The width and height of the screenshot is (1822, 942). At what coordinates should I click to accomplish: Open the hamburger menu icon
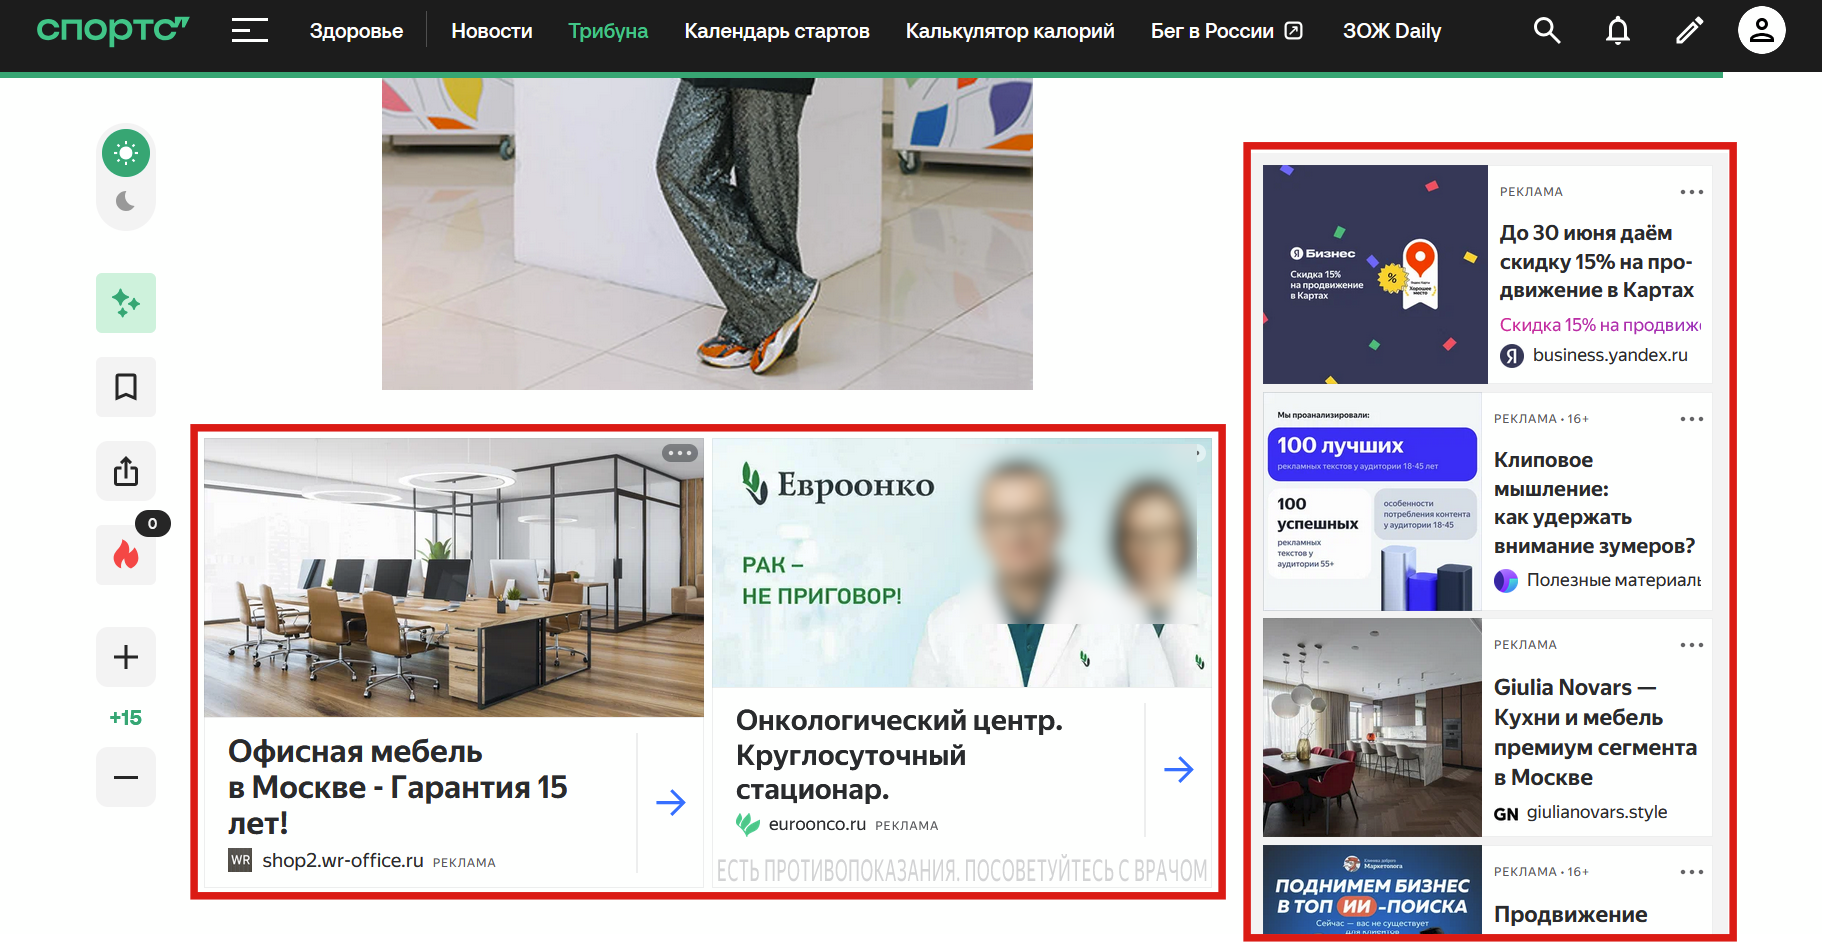click(250, 30)
